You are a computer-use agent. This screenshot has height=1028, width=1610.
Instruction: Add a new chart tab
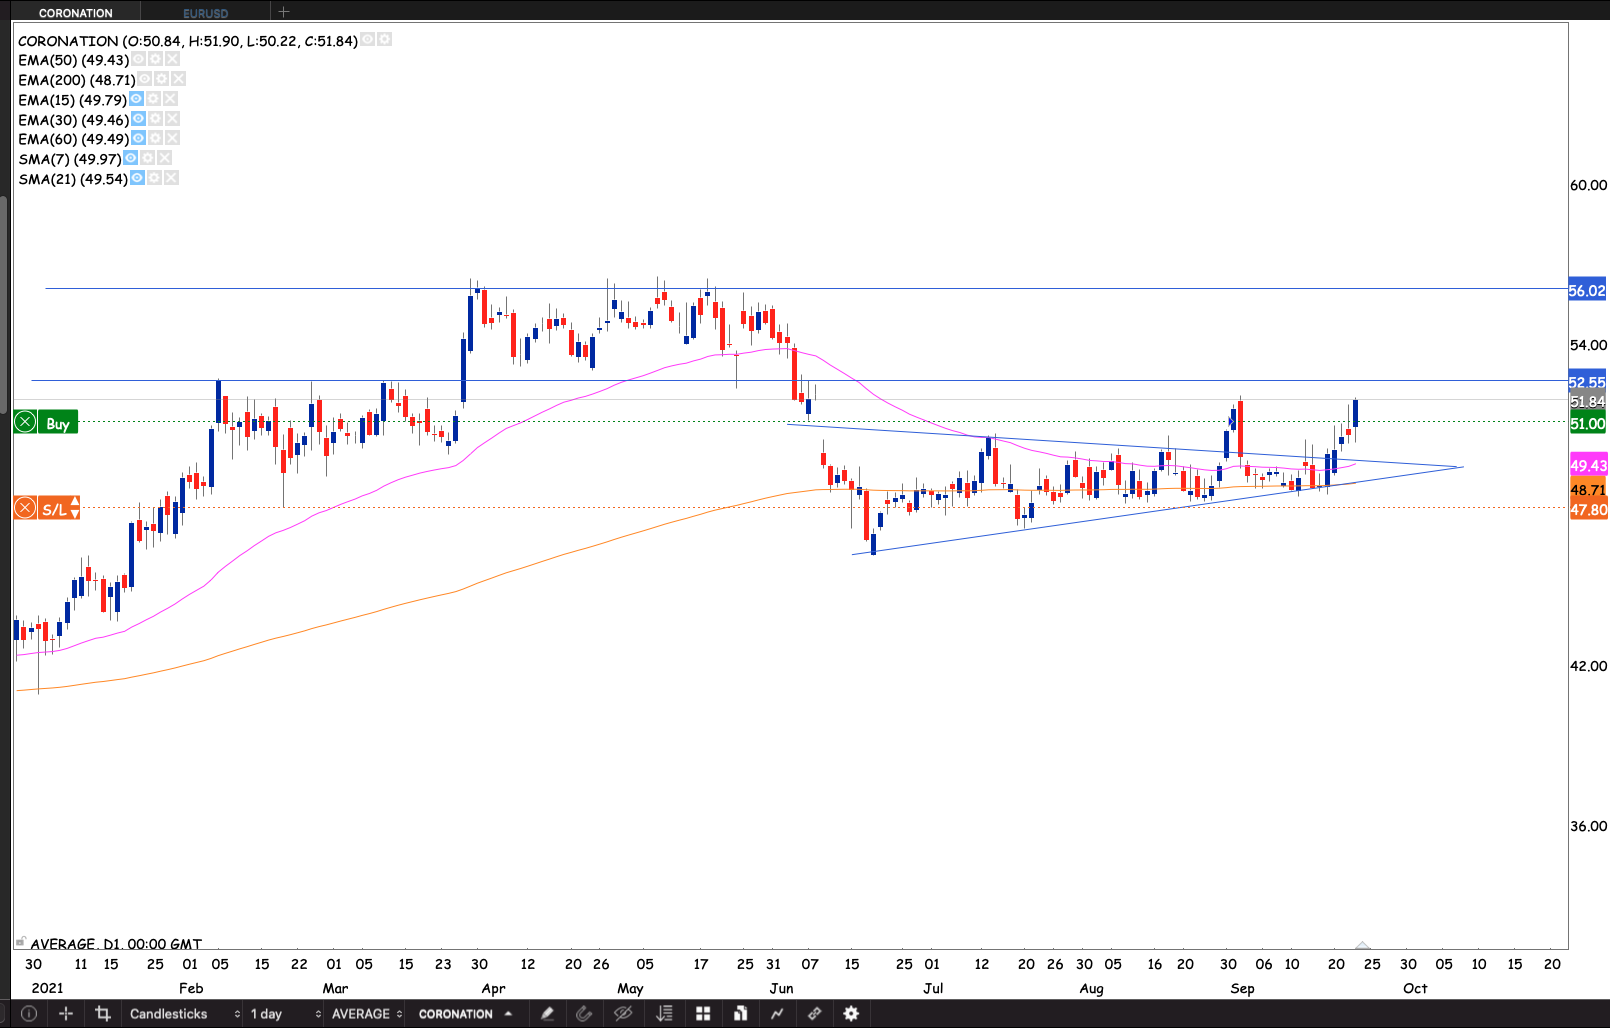pos(284,12)
